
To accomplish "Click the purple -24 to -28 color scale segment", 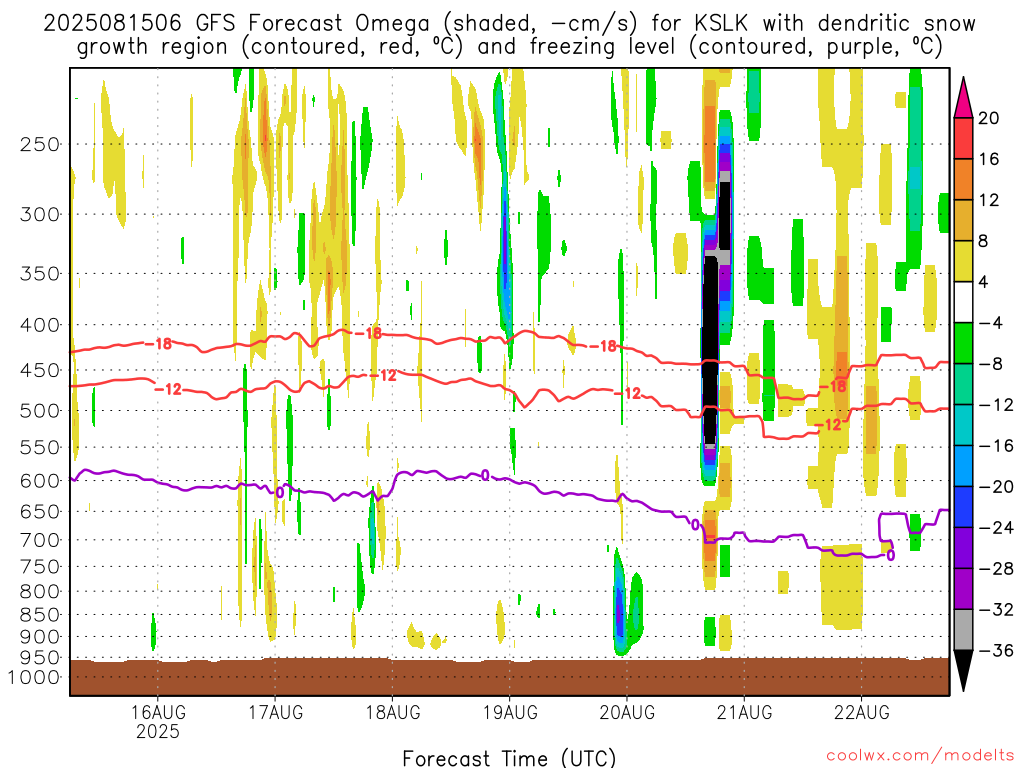I will (963, 548).
